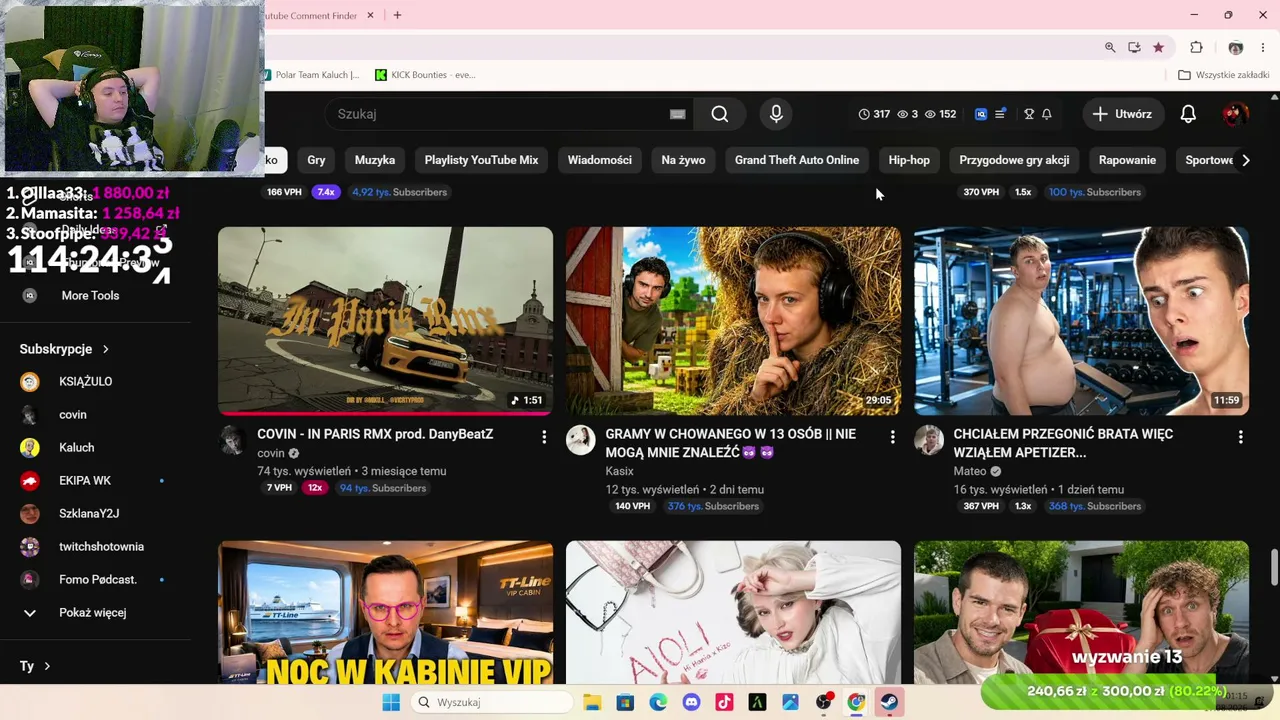This screenshot has height=720, width=1280.
Task: Click the vidIQ logo icon in the toolbar
Action: (x=981, y=114)
